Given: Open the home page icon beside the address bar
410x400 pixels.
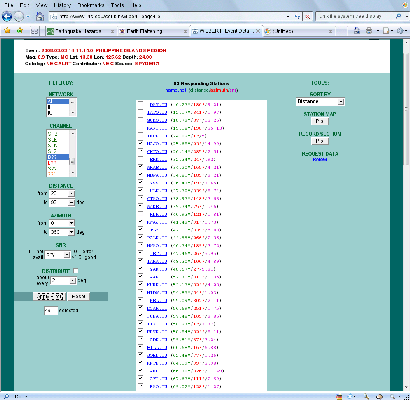Looking at the screenshot, I should click(40, 16).
